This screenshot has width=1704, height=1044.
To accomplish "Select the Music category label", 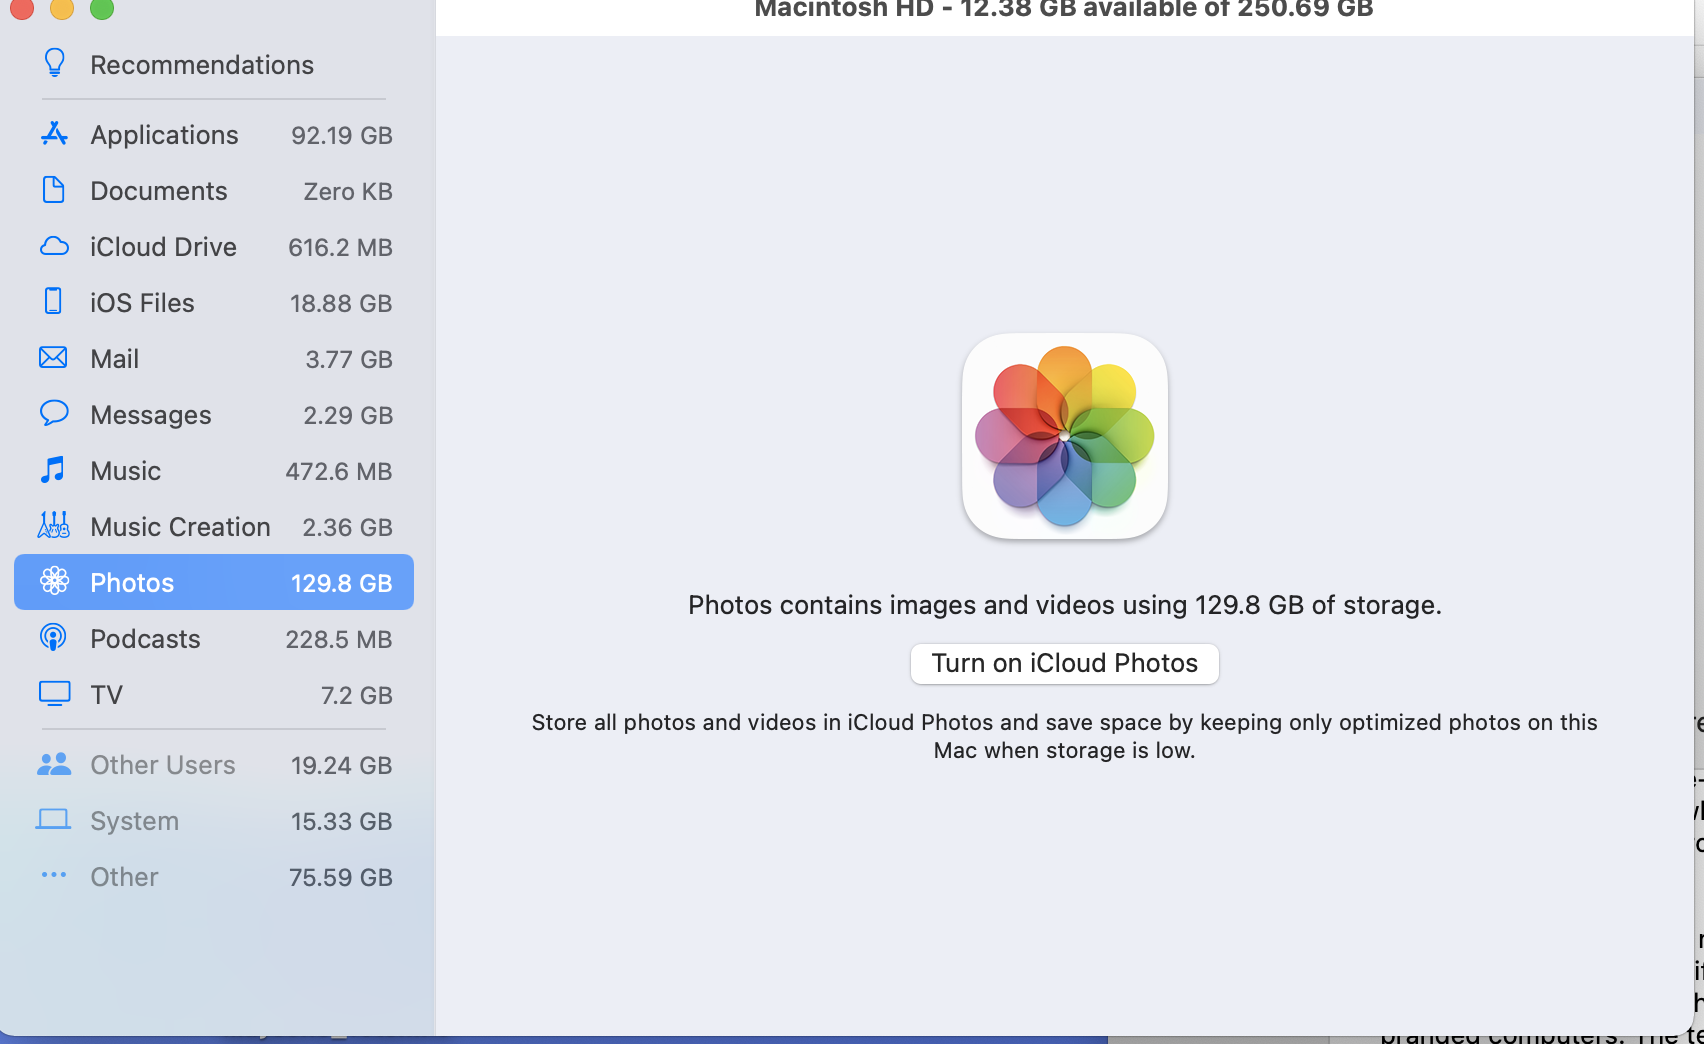I will pyautogui.click(x=125, y=470).
